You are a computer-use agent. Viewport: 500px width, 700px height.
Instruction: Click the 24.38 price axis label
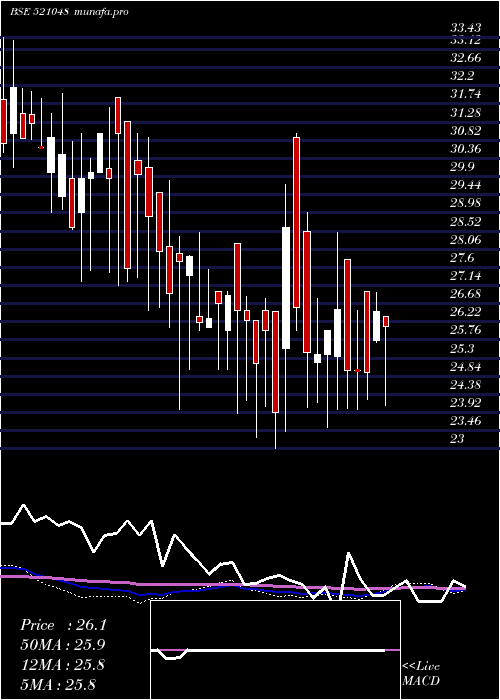tap(466, 385)
